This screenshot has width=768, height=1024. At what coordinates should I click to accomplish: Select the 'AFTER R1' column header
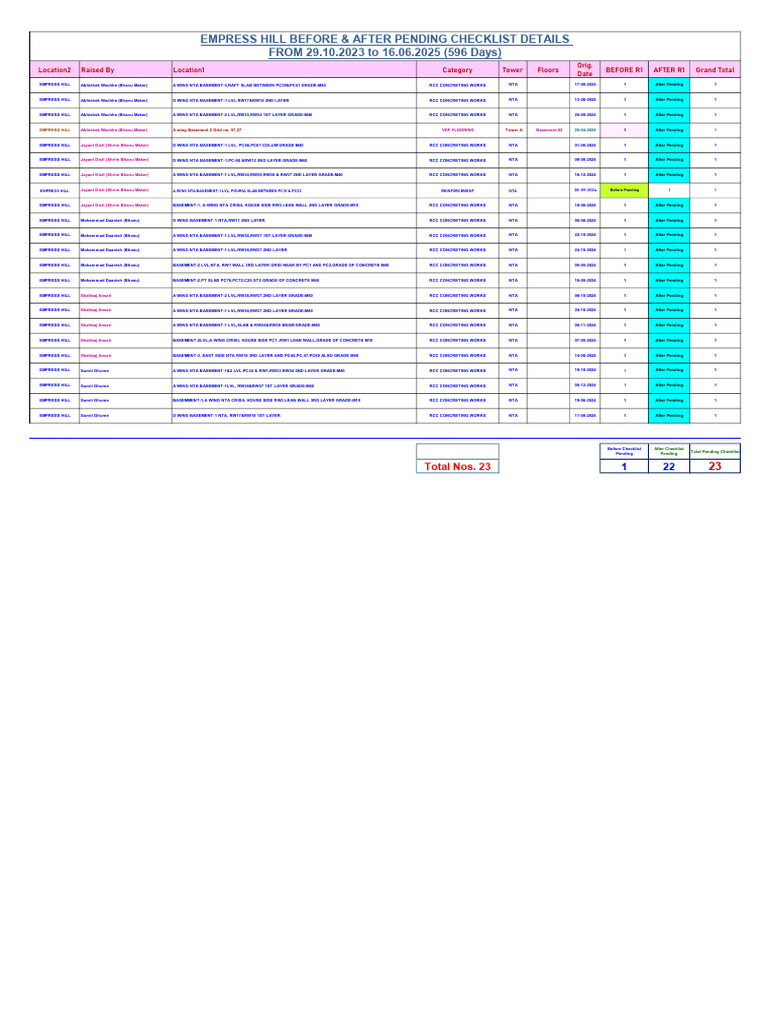pyautogui.click(x=669, y=70)
